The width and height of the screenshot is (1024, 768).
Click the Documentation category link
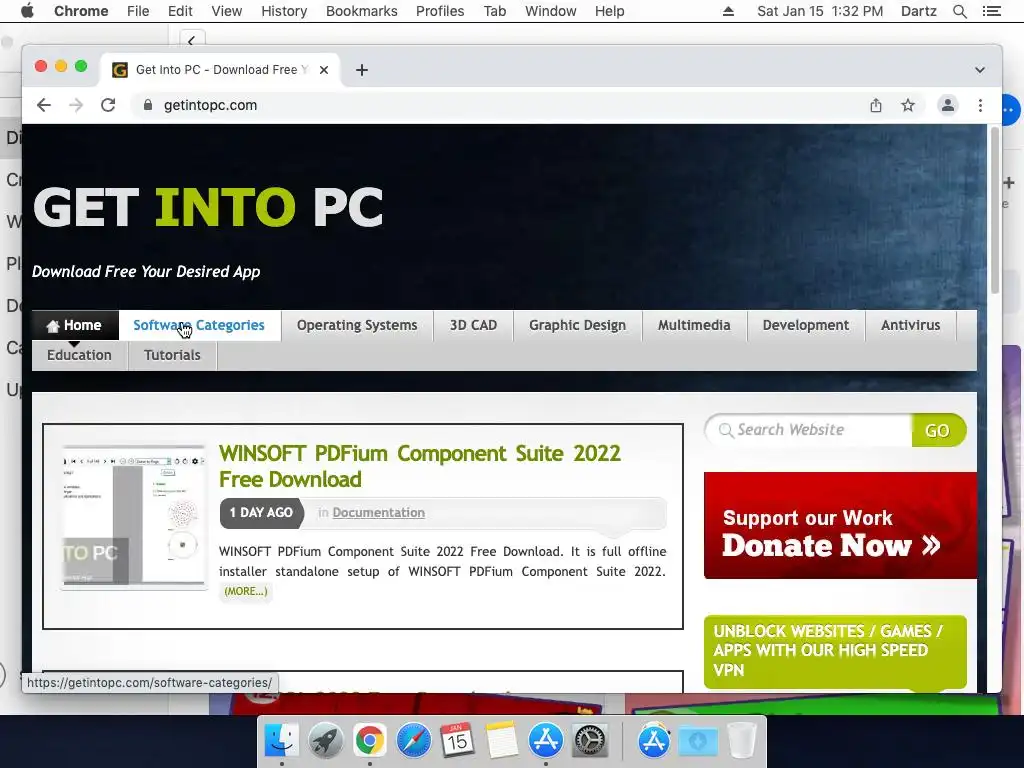379,513
